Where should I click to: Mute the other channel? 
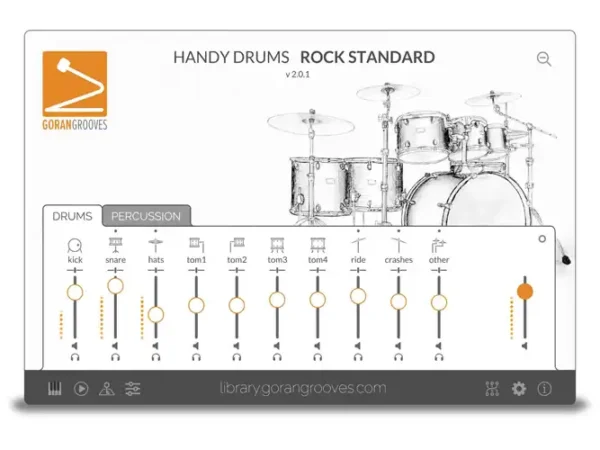click(x=439, y=346)
